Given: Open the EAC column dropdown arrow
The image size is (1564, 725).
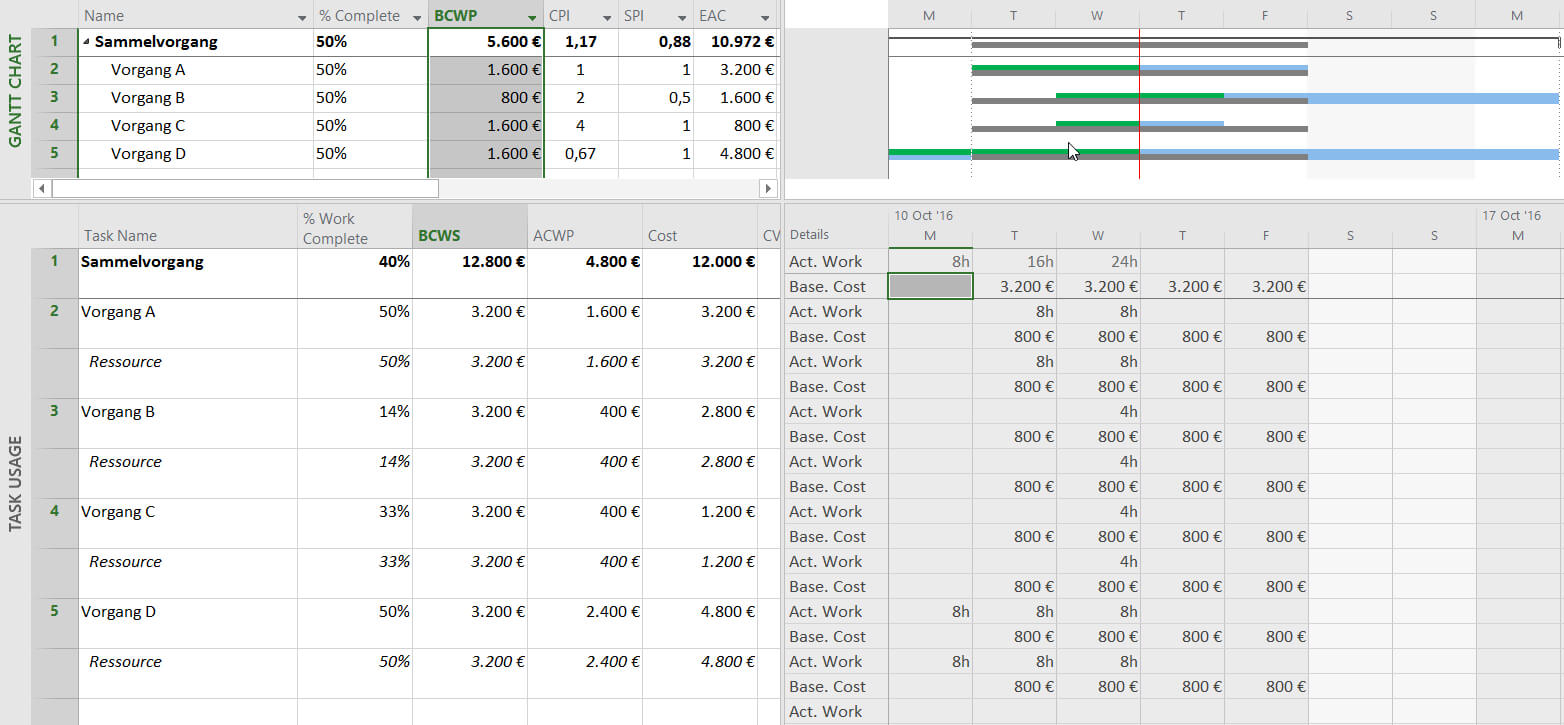Looking at the screenshot, I should tap(765, 18).
